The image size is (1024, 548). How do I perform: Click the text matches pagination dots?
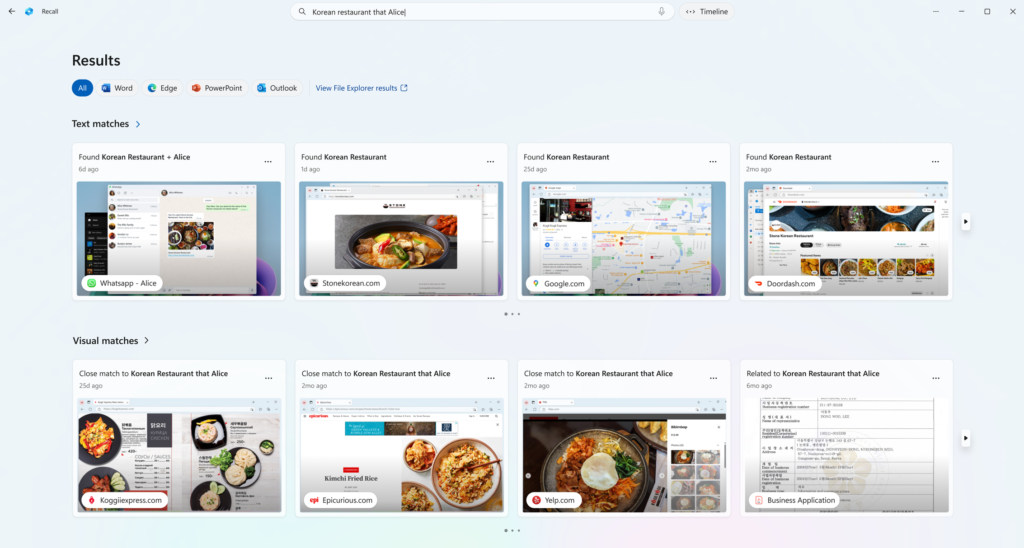[512, 314]
